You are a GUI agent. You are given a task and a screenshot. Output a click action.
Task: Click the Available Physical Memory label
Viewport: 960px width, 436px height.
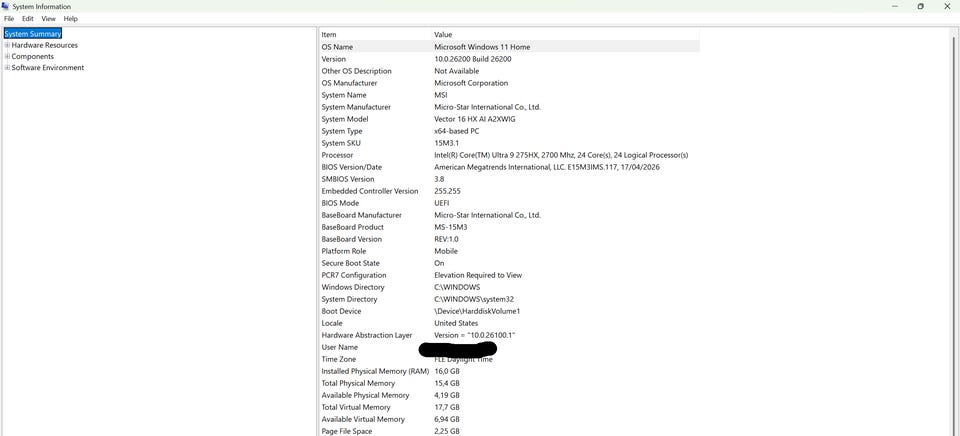click(366, 396)
